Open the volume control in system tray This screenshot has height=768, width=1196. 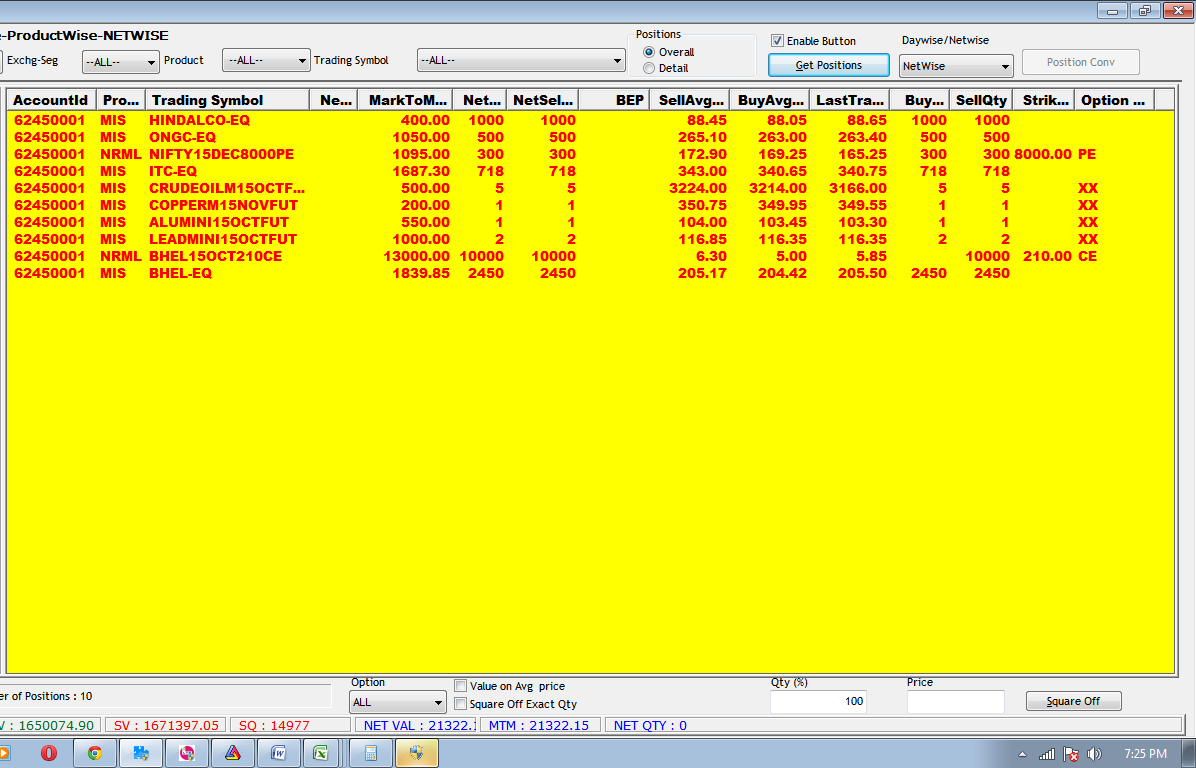click(1095, 754)
